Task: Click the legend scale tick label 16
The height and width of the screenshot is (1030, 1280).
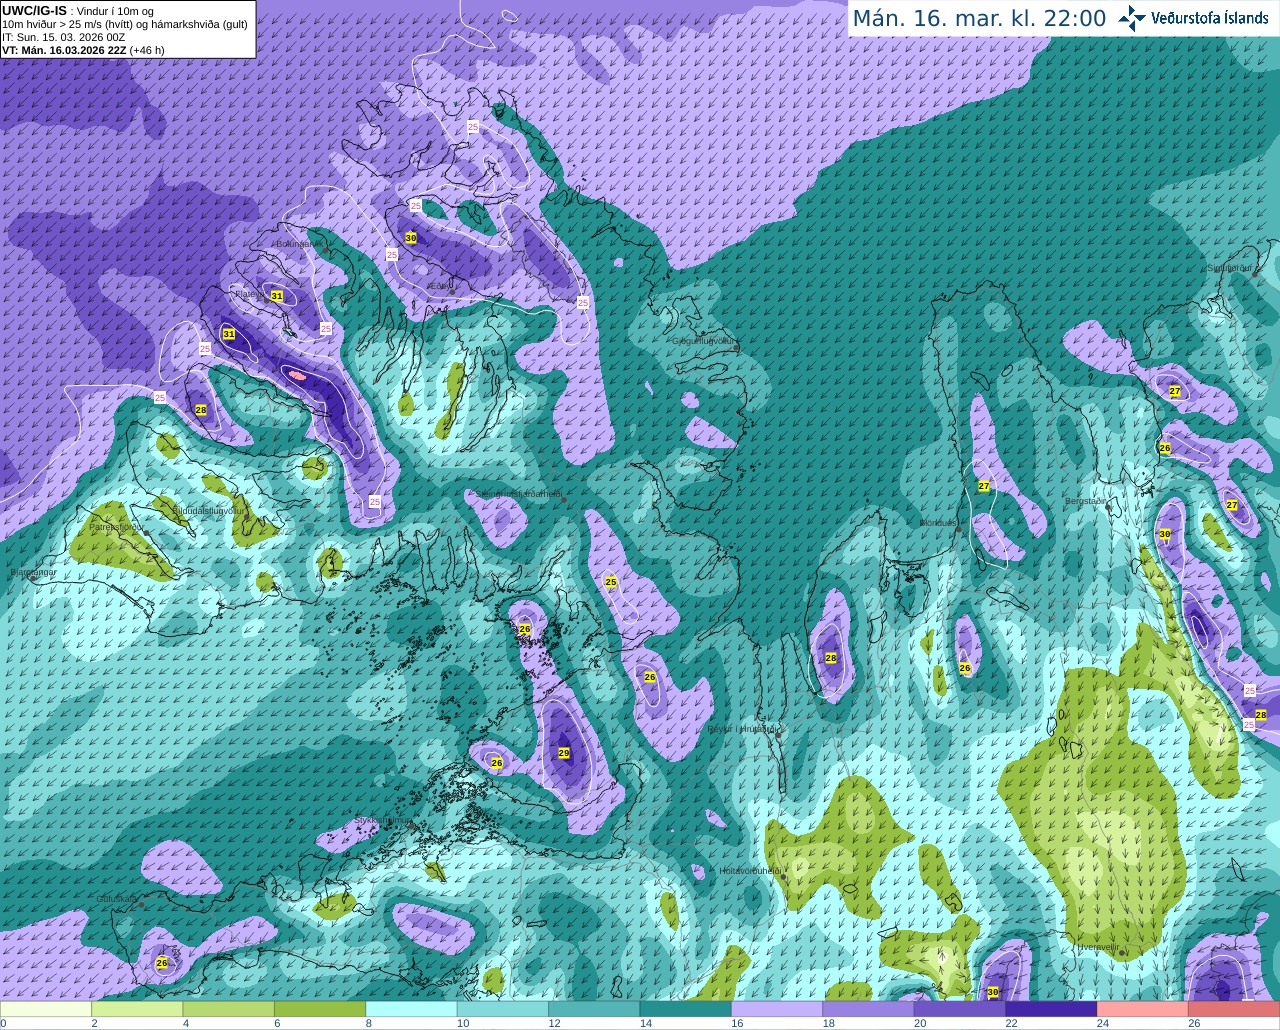Action: (x=737, y=1023)
